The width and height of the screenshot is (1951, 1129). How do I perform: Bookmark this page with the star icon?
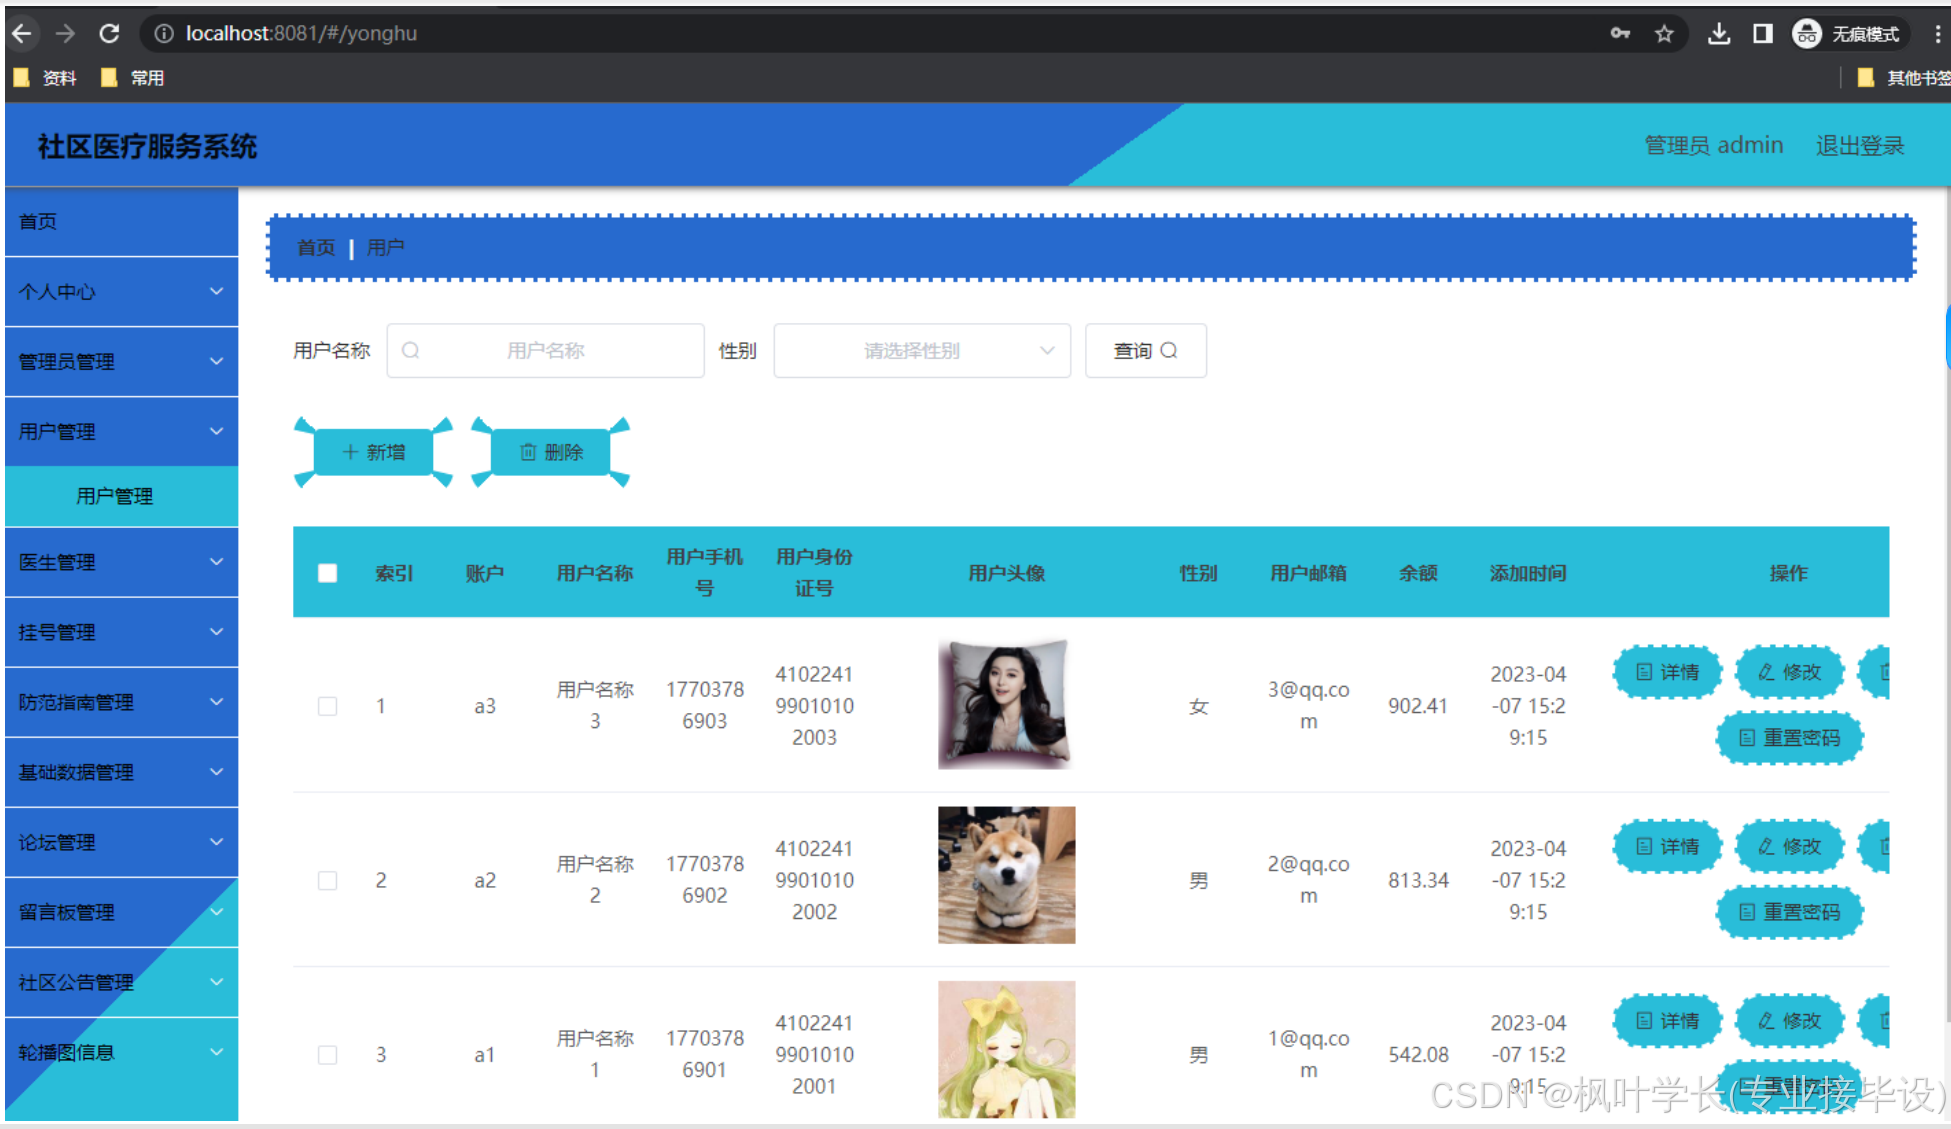(1664, 33)
